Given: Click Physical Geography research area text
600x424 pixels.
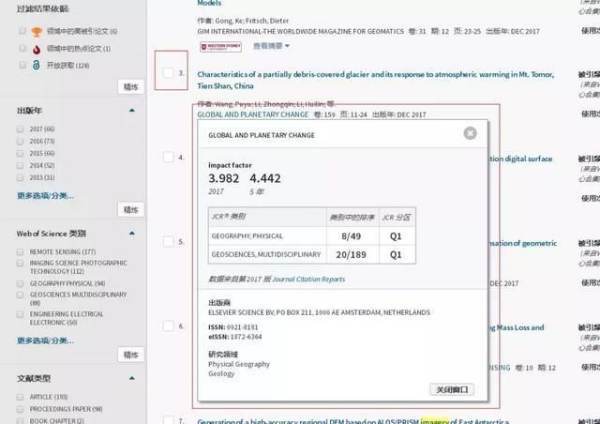Looking at the screenshot, I should 239,364.
